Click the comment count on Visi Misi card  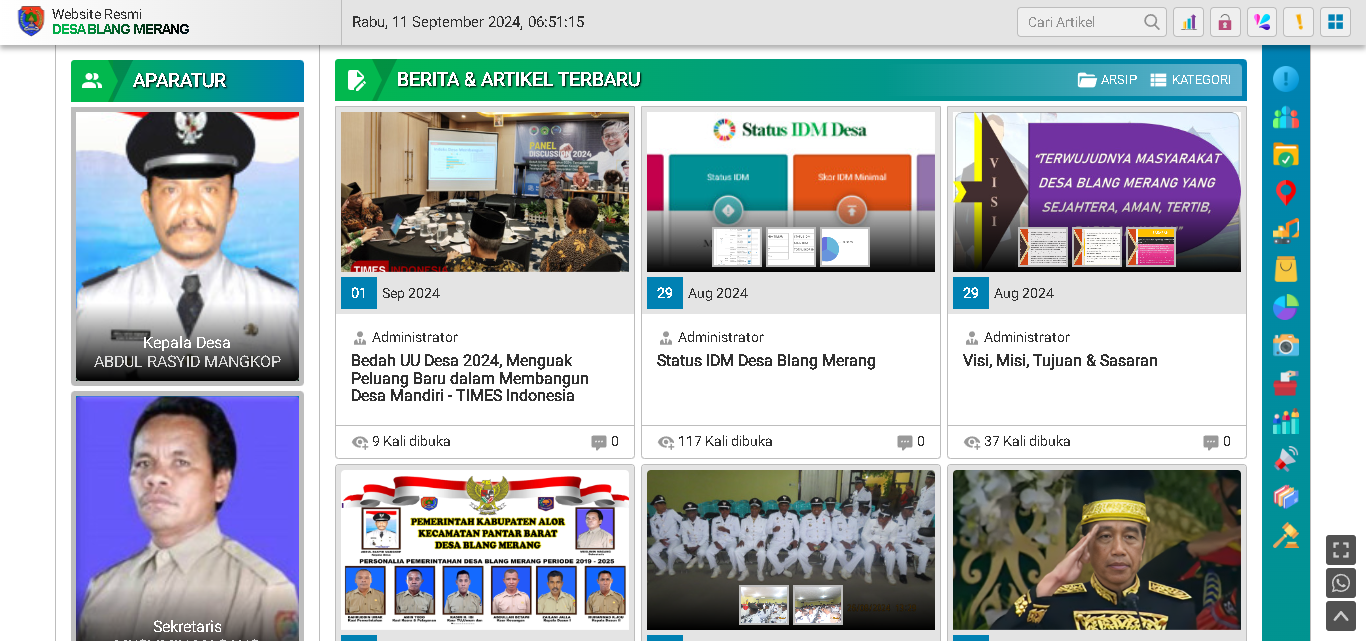(1217, 441)
